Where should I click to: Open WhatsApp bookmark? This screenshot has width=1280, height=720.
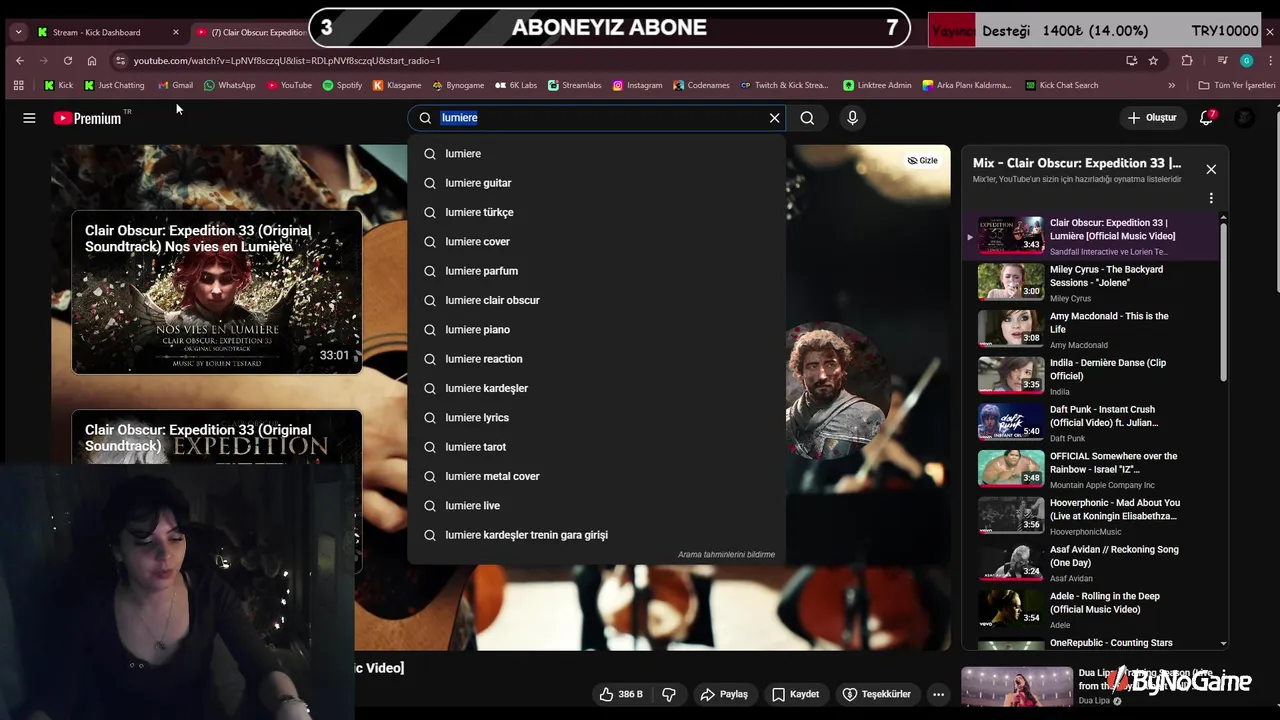click(229, 85)
